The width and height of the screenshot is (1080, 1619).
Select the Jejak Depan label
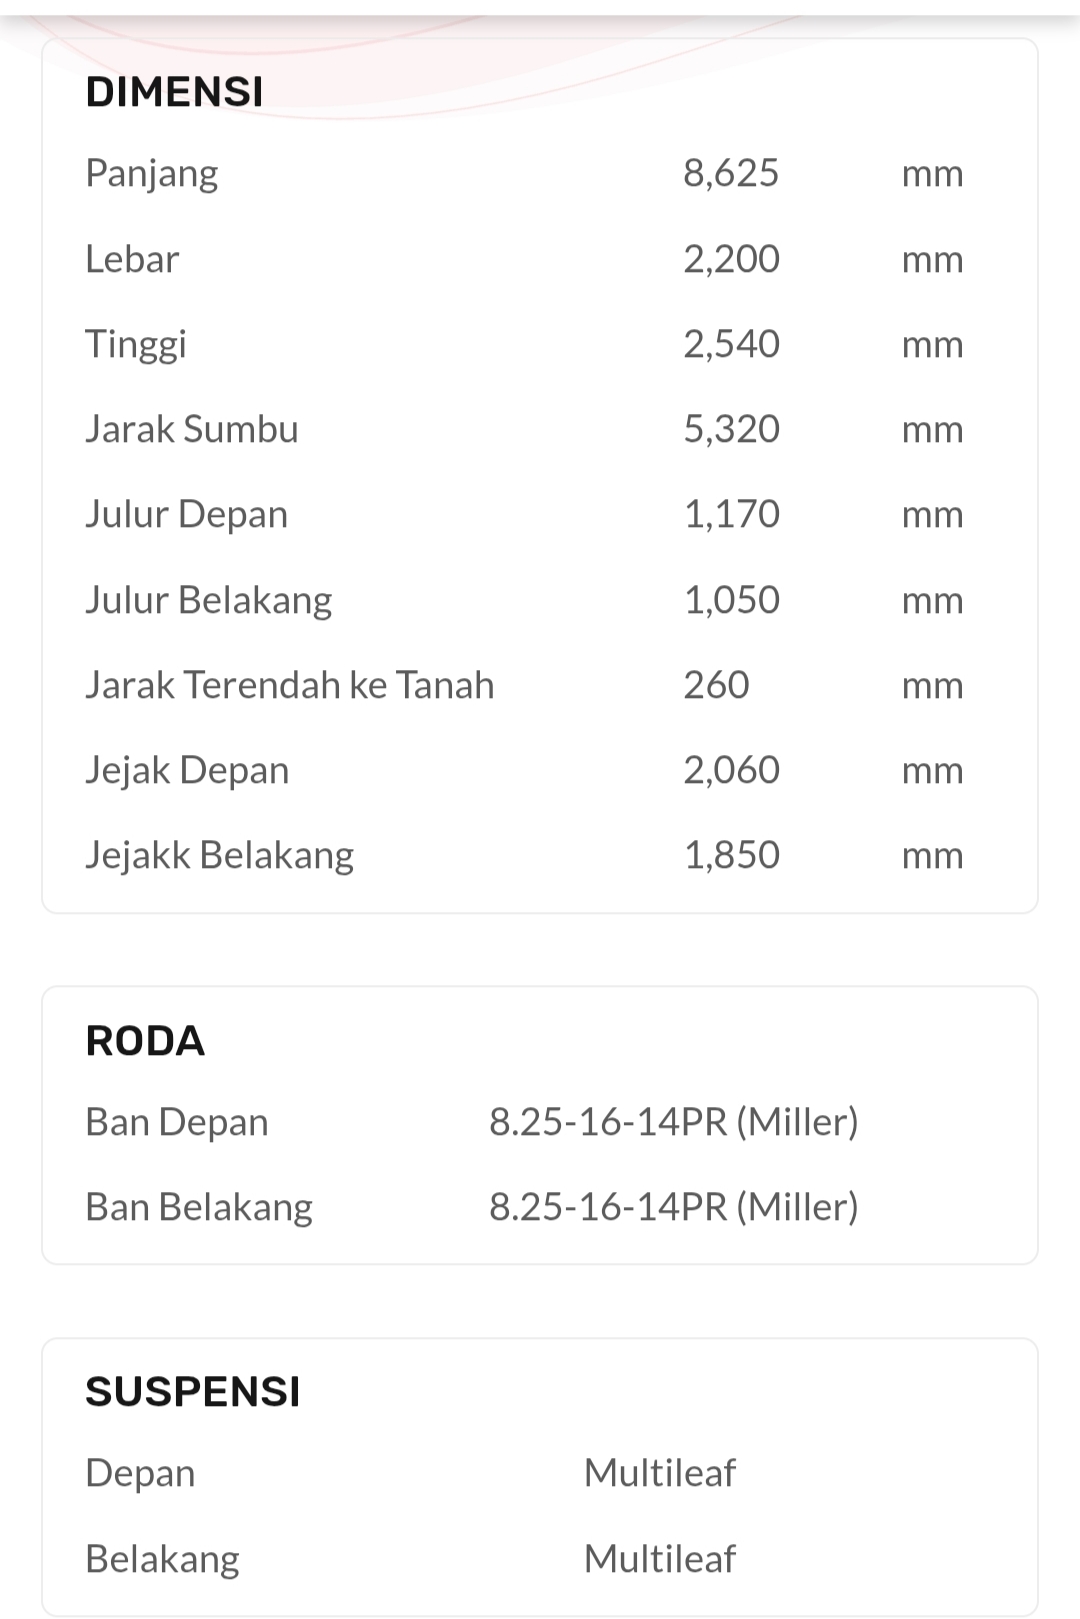pos(187,770)
